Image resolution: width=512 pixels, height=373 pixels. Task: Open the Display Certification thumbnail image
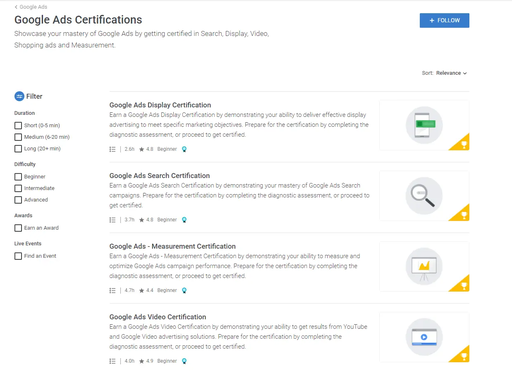point(424,125)
